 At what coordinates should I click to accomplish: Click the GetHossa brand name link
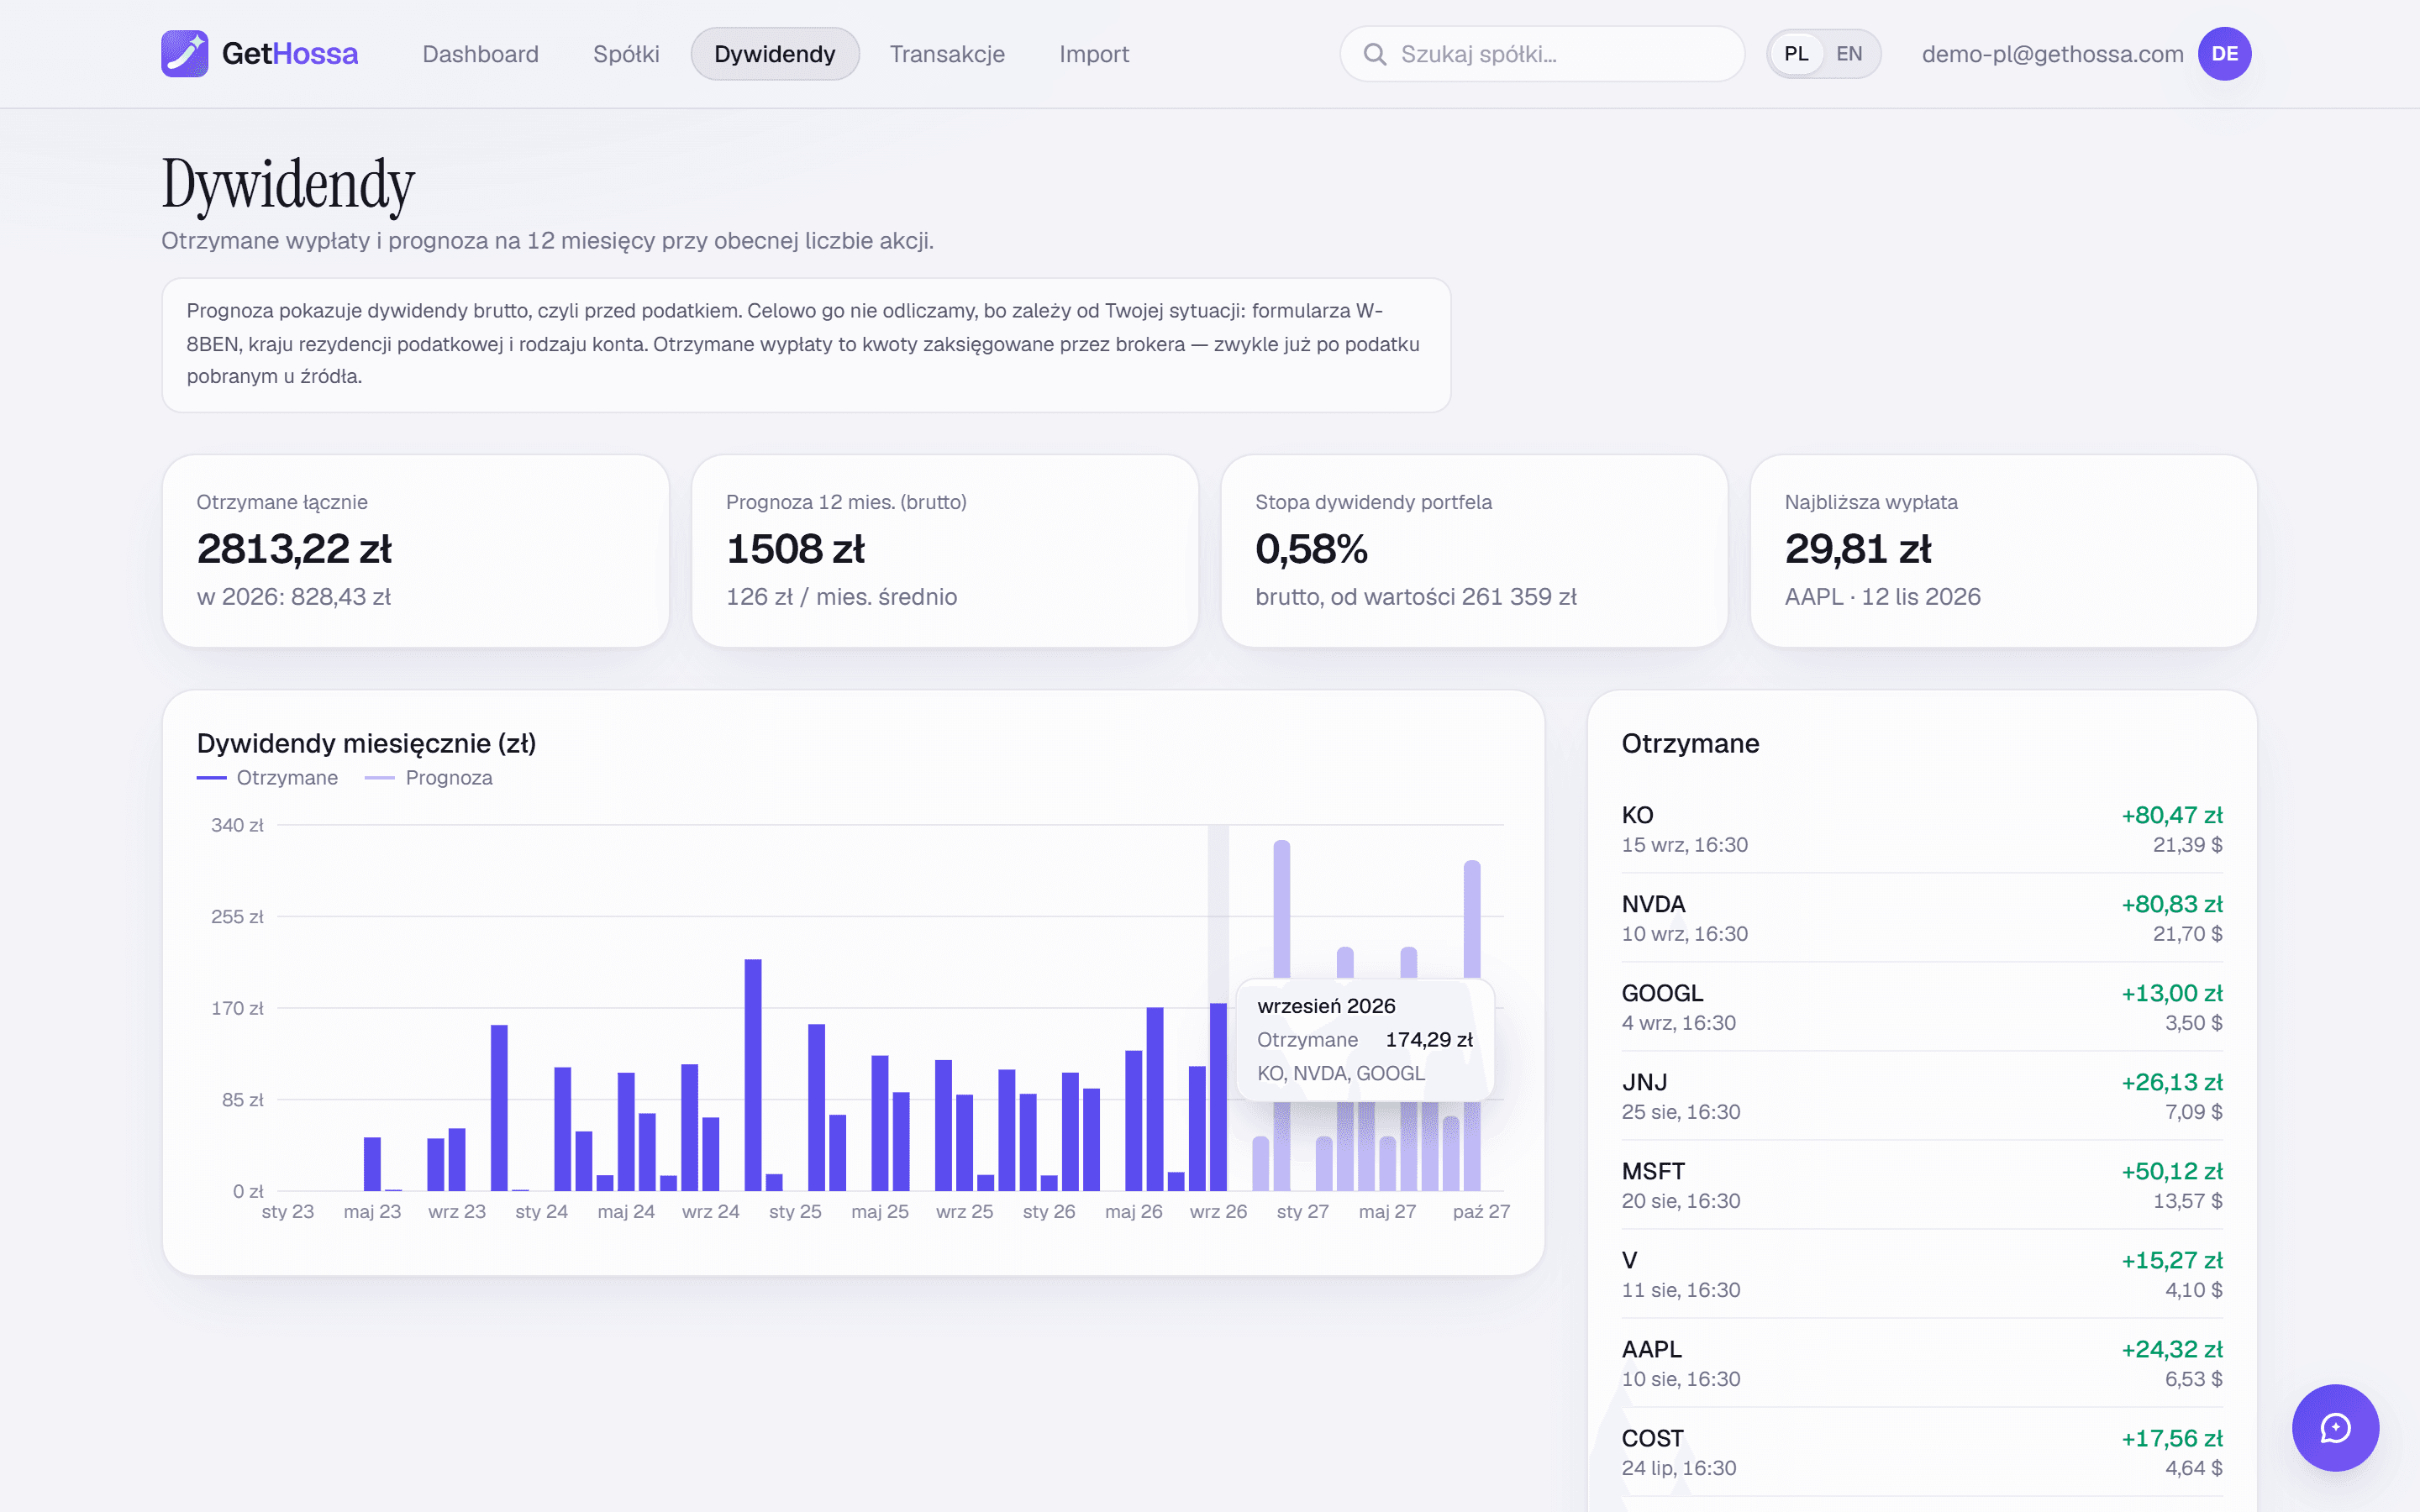(290, 54)
